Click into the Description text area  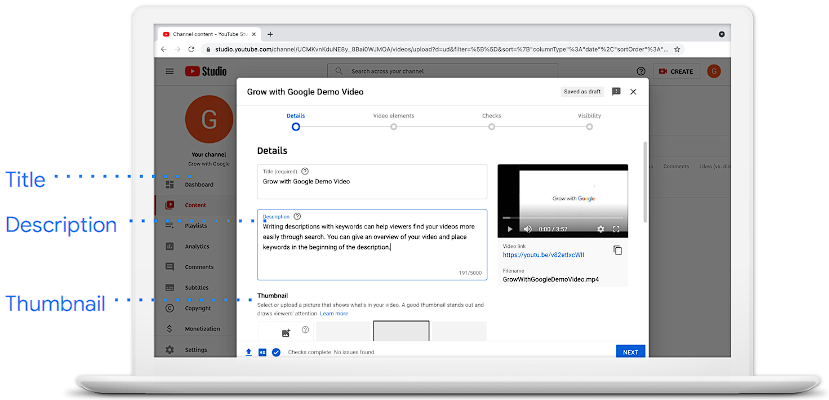(x=372, y=245)
